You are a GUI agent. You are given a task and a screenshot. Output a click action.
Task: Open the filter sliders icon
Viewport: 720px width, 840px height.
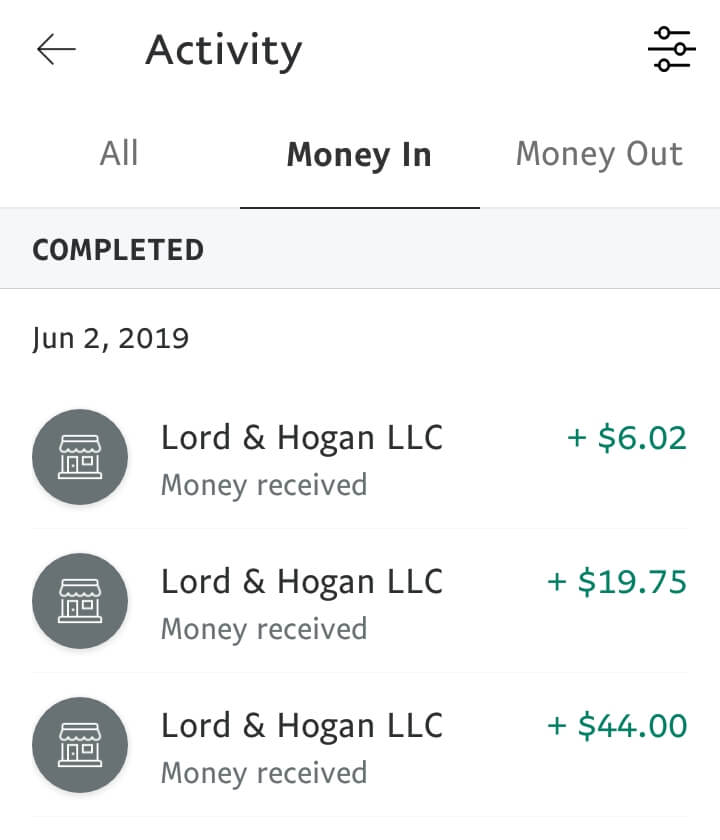[672, 49]
